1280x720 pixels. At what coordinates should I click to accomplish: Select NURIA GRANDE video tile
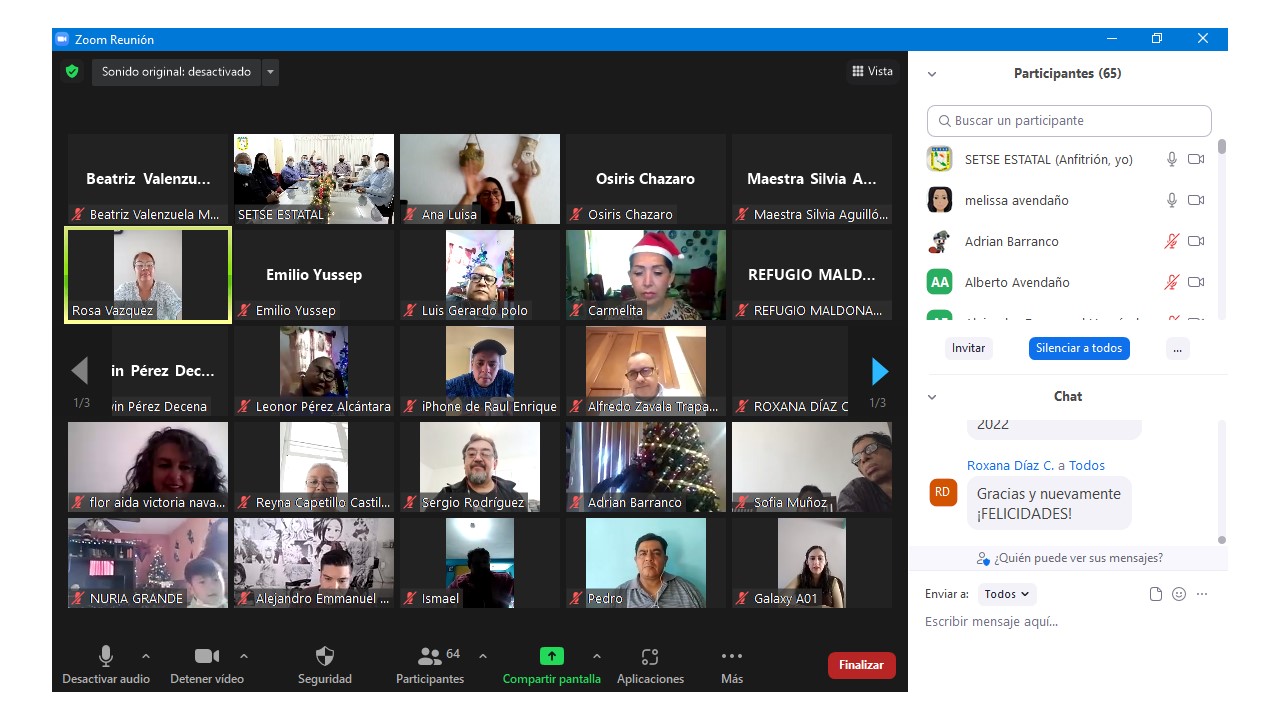coord(148,563)
